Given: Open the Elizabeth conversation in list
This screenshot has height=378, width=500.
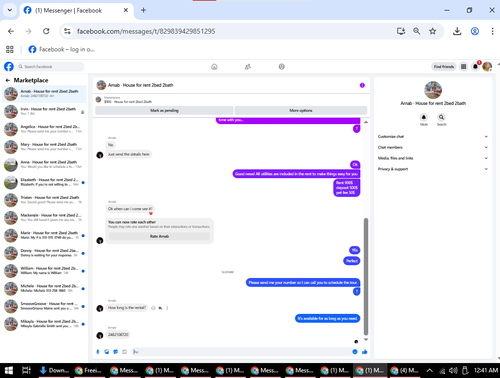Looking at the screenshot, I should [44, 182].
